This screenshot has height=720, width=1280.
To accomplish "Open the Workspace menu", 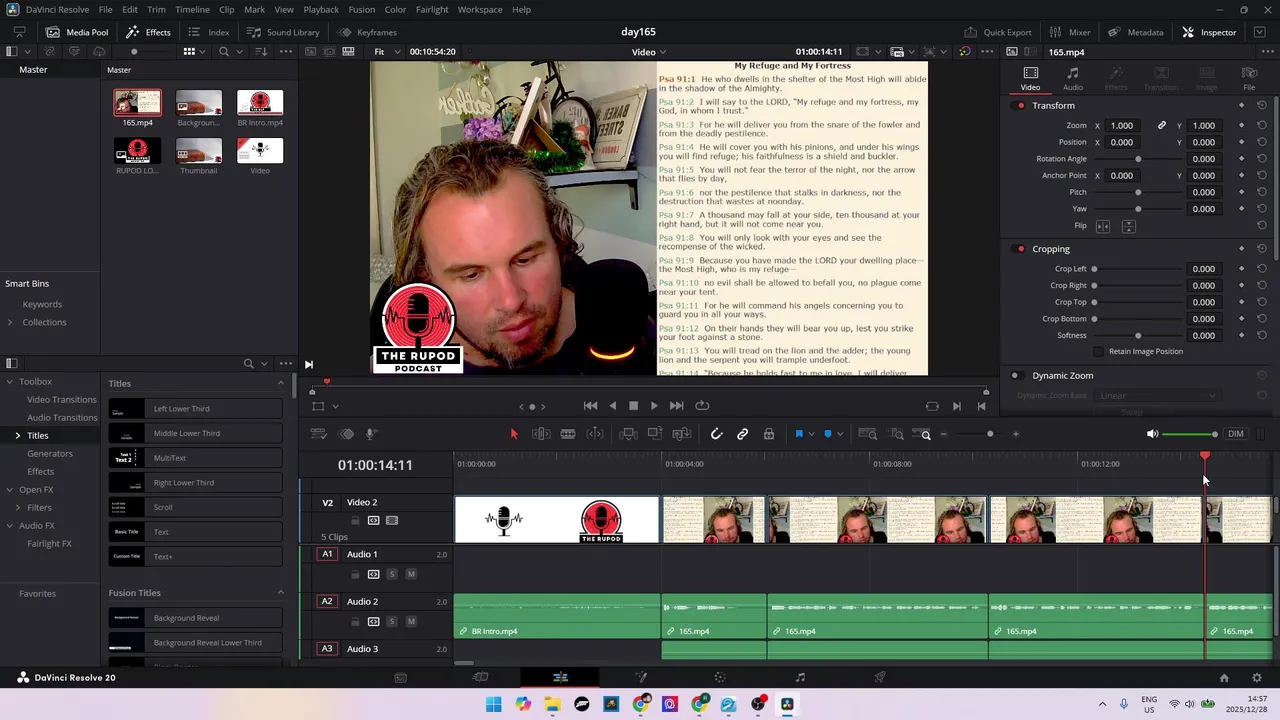I will click(480, 9).
